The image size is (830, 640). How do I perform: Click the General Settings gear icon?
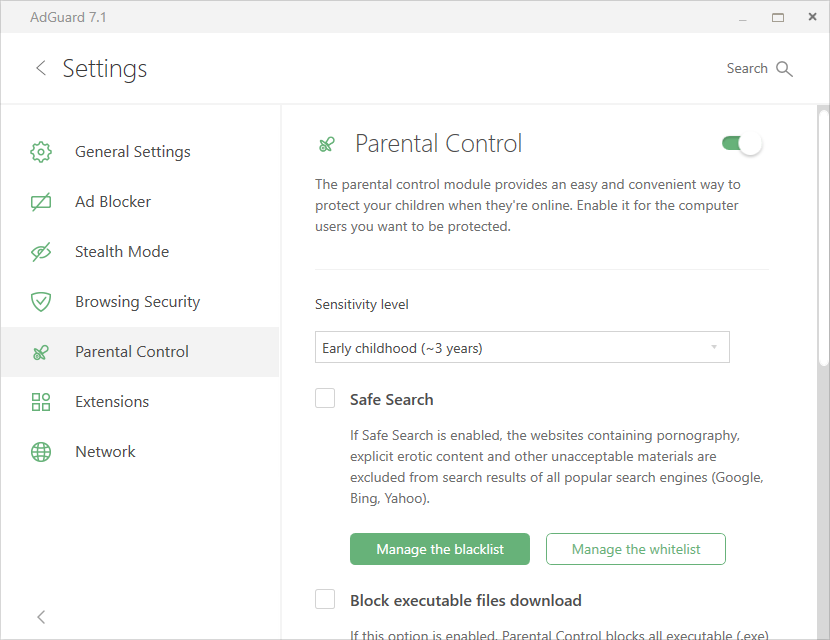(x=41, y=152)
